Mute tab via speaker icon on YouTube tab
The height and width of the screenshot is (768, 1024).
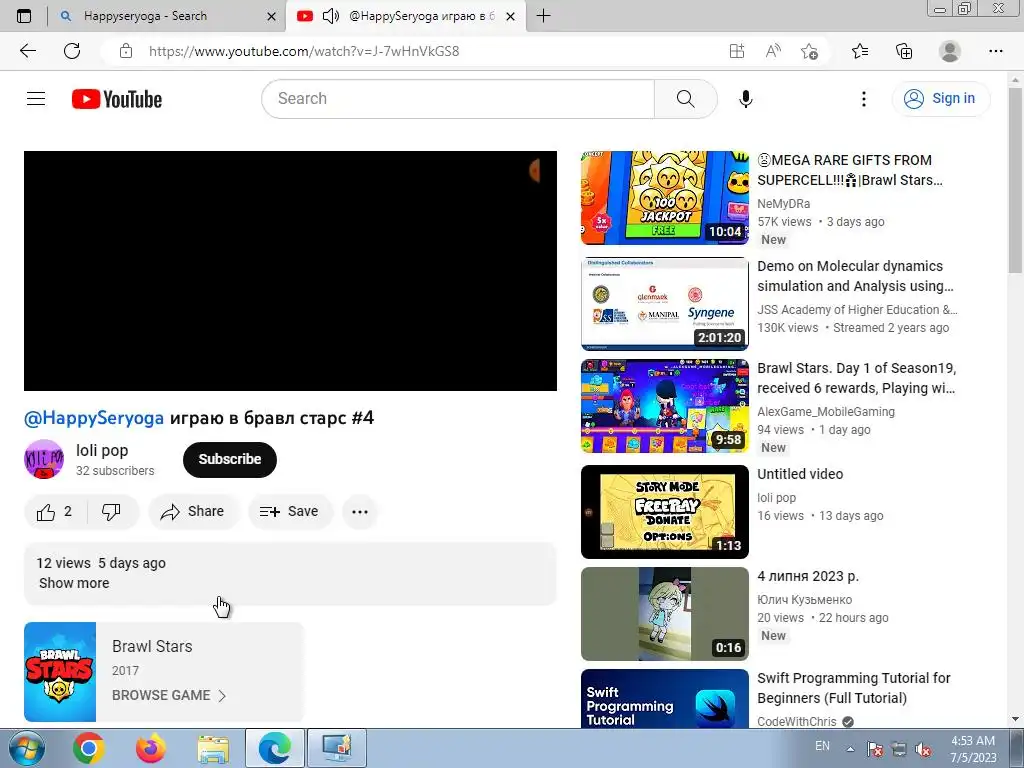tap(330, 16)
